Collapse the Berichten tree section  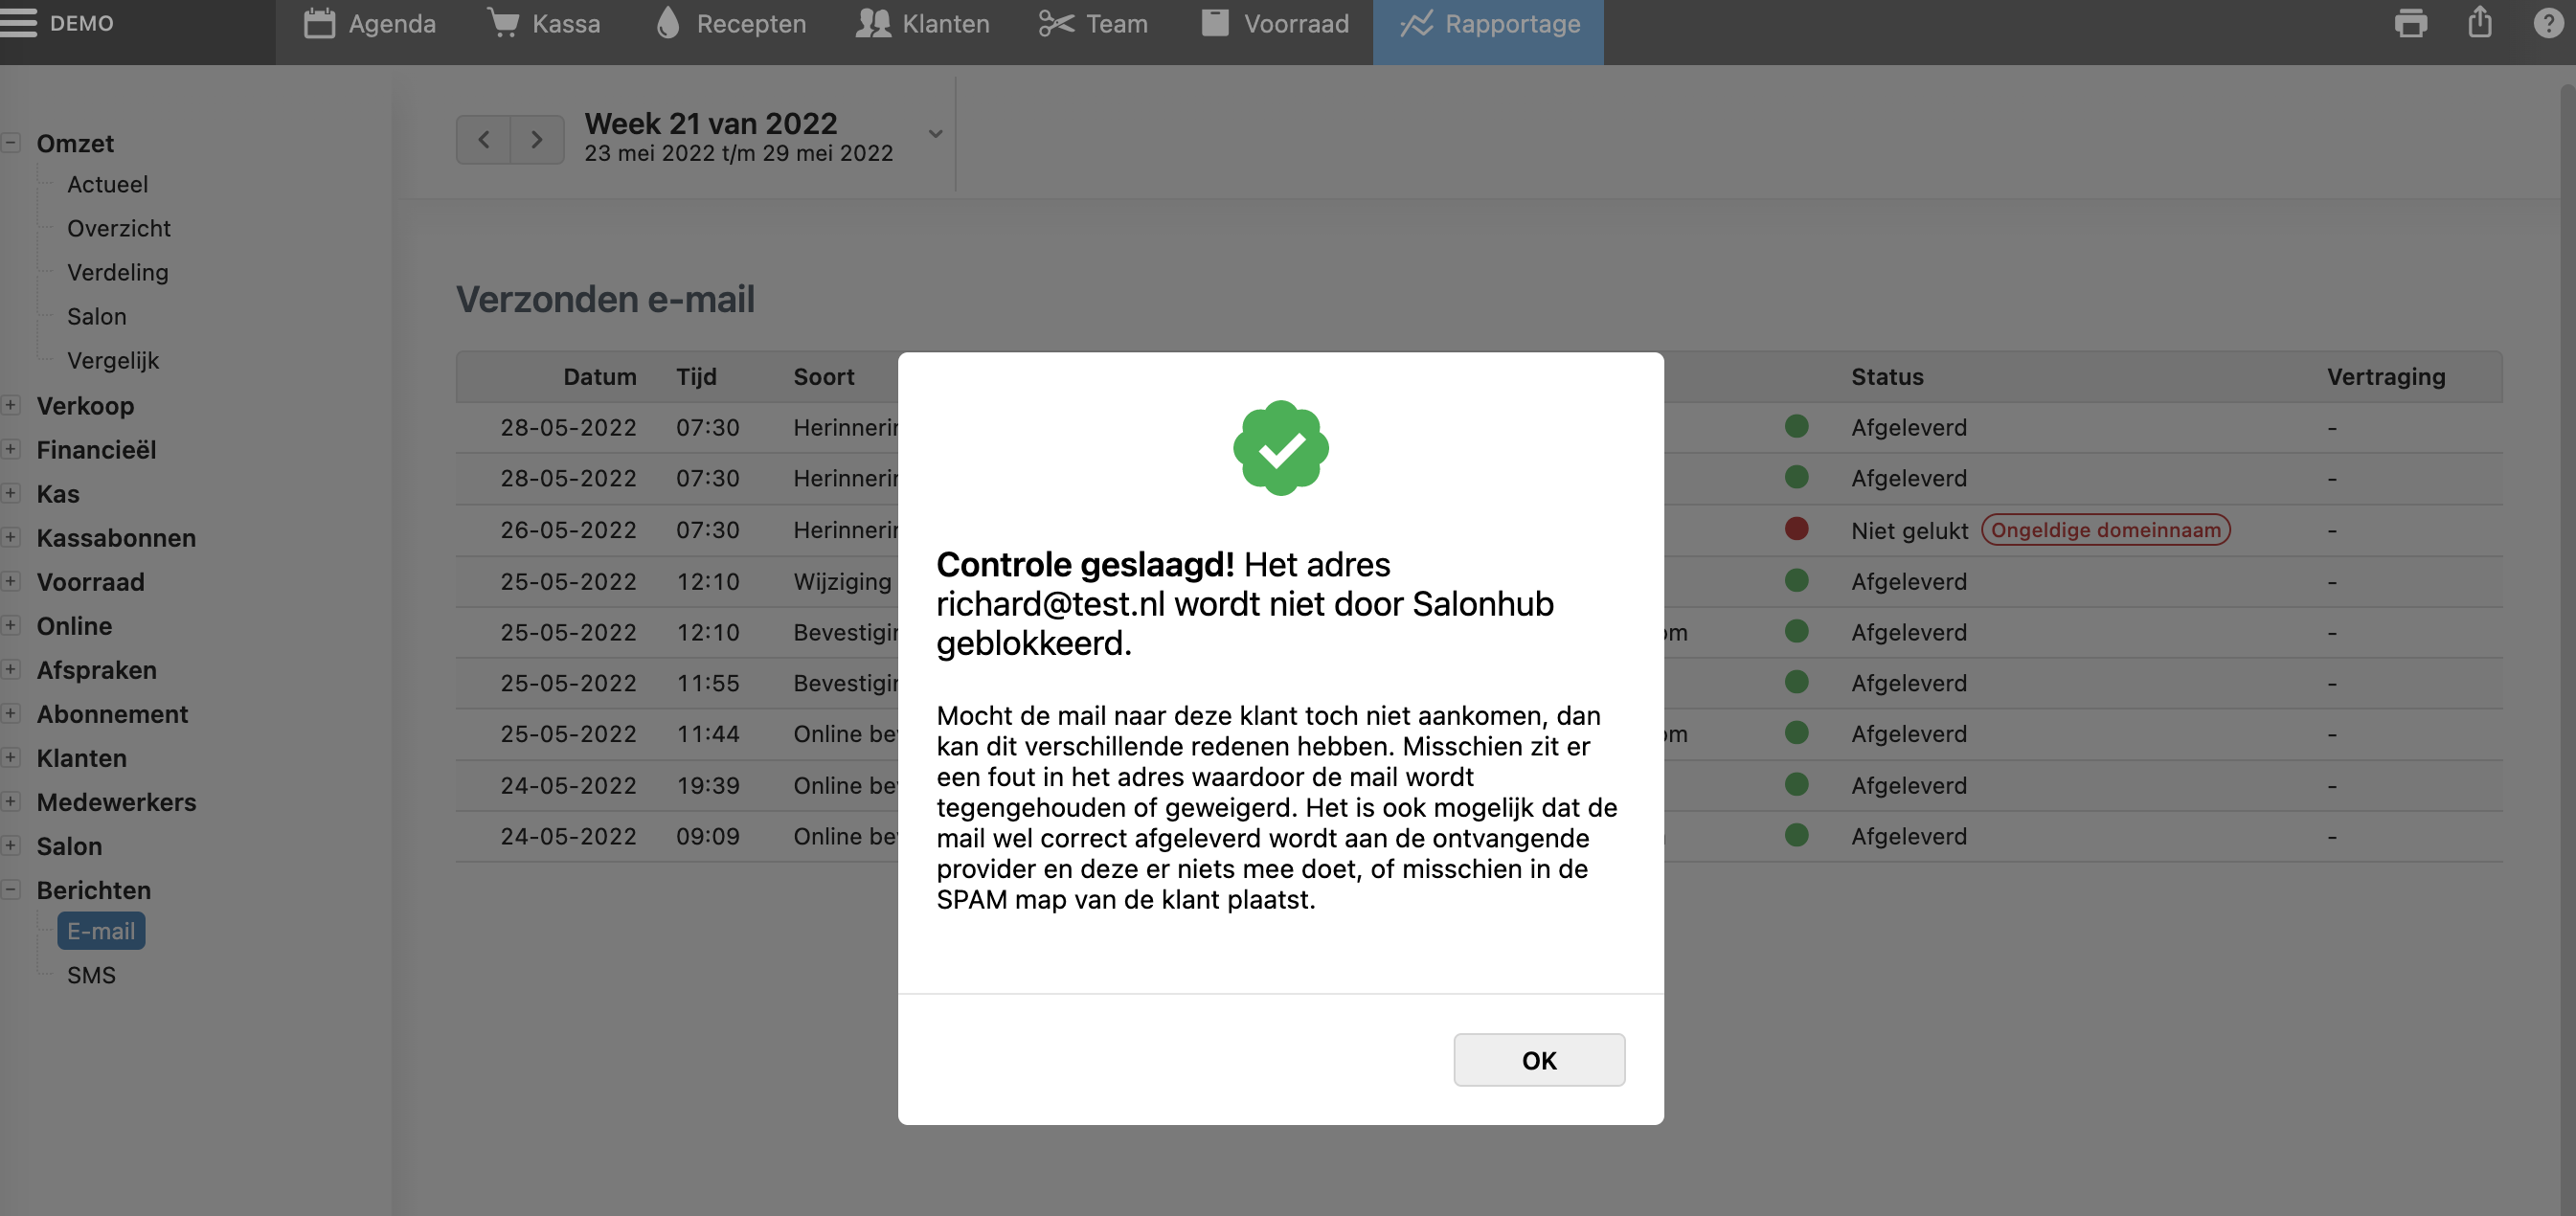[11, 889]
